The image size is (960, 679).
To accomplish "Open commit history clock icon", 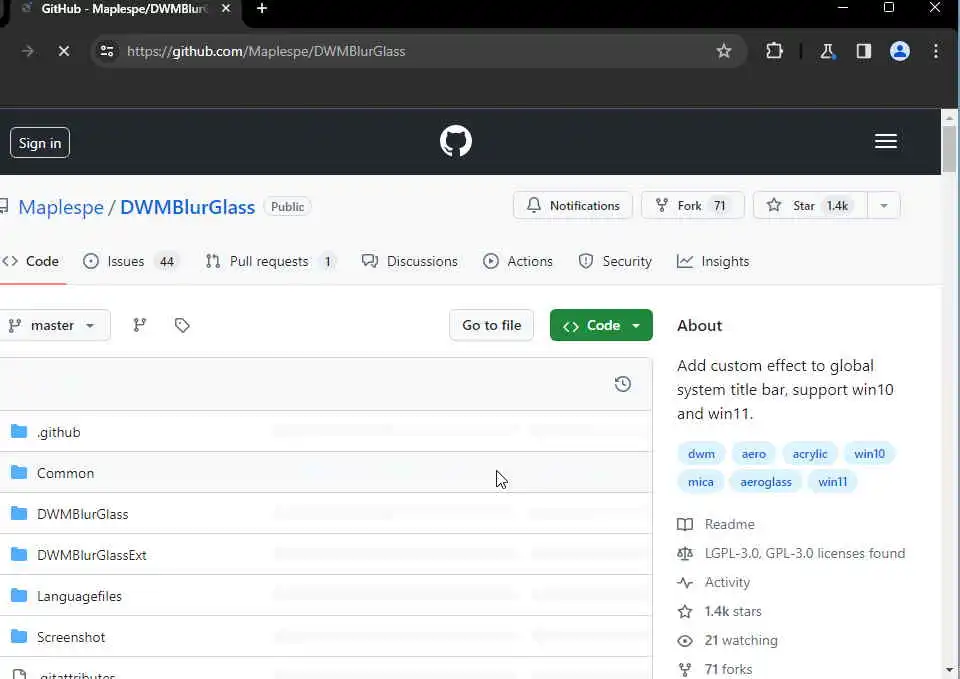I will [x=623, y=384].
